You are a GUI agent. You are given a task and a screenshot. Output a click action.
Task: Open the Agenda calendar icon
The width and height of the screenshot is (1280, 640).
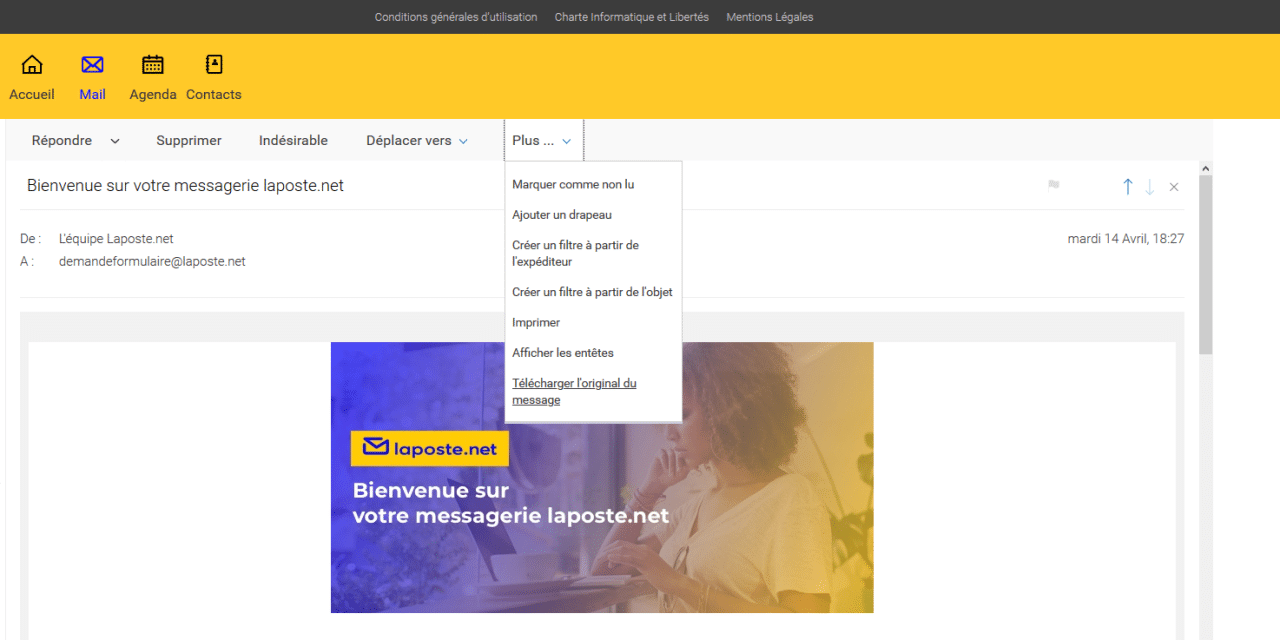click(153, 66)
